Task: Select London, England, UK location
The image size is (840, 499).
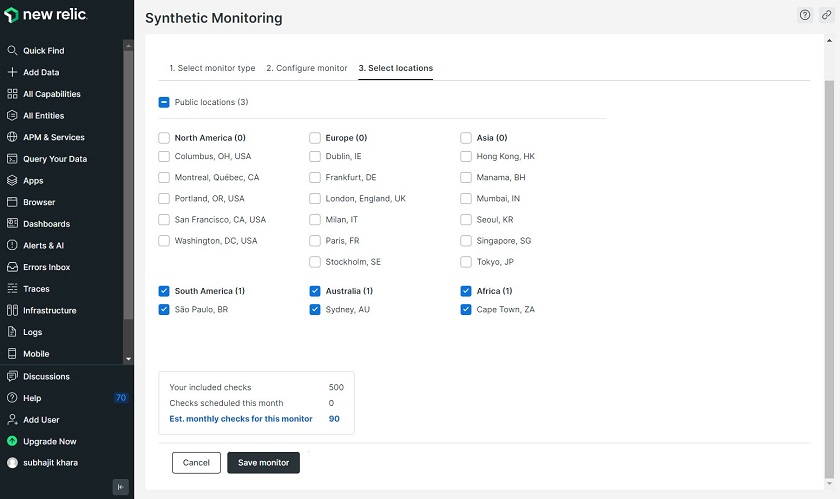Action: [315, 198]
